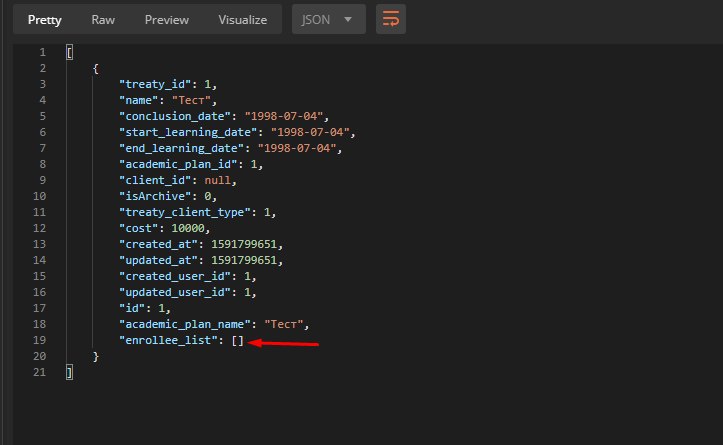Click the opening curly brace on line 2
The height and width of the screenshot is (445, 723).
[x=95, y=68]
